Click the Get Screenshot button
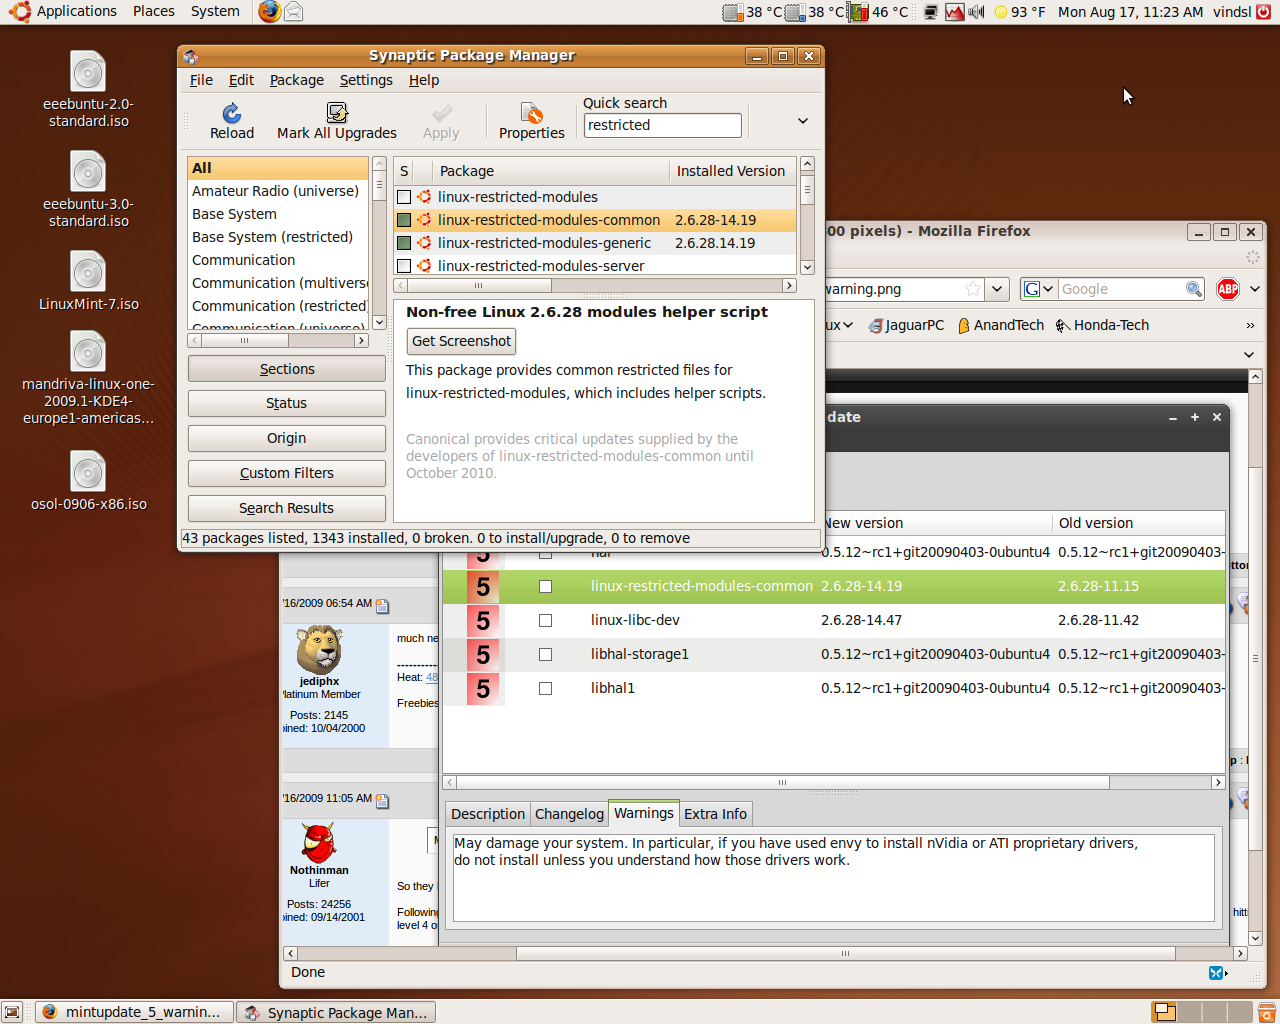The image size is (1280, 1024). click(x=461, y=341)
